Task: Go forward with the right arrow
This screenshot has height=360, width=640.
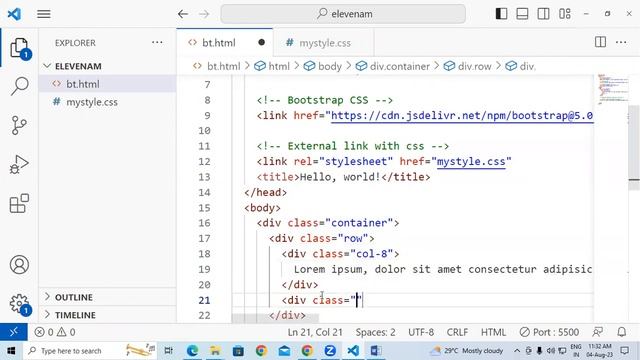Action: (204, 14)
